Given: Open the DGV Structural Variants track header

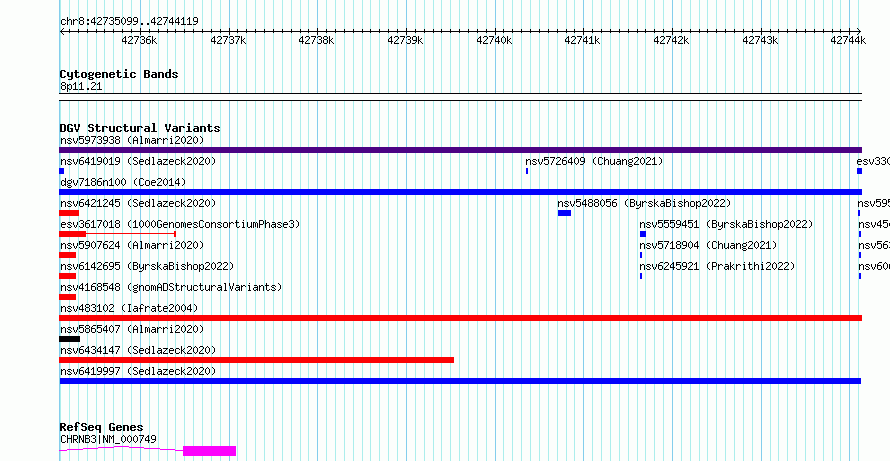Looking at the screenshot, I should pyautogui.click(x=140, y=128).
